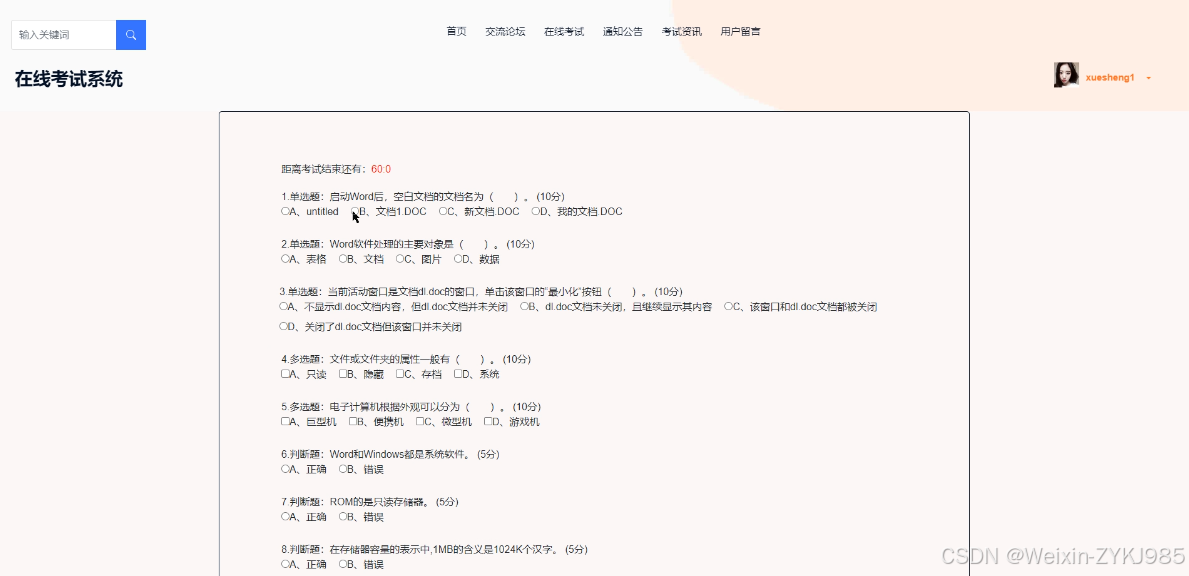1189x576 pixels.
Task: Click question 2 text about Word main object
Action: (408, 244)
